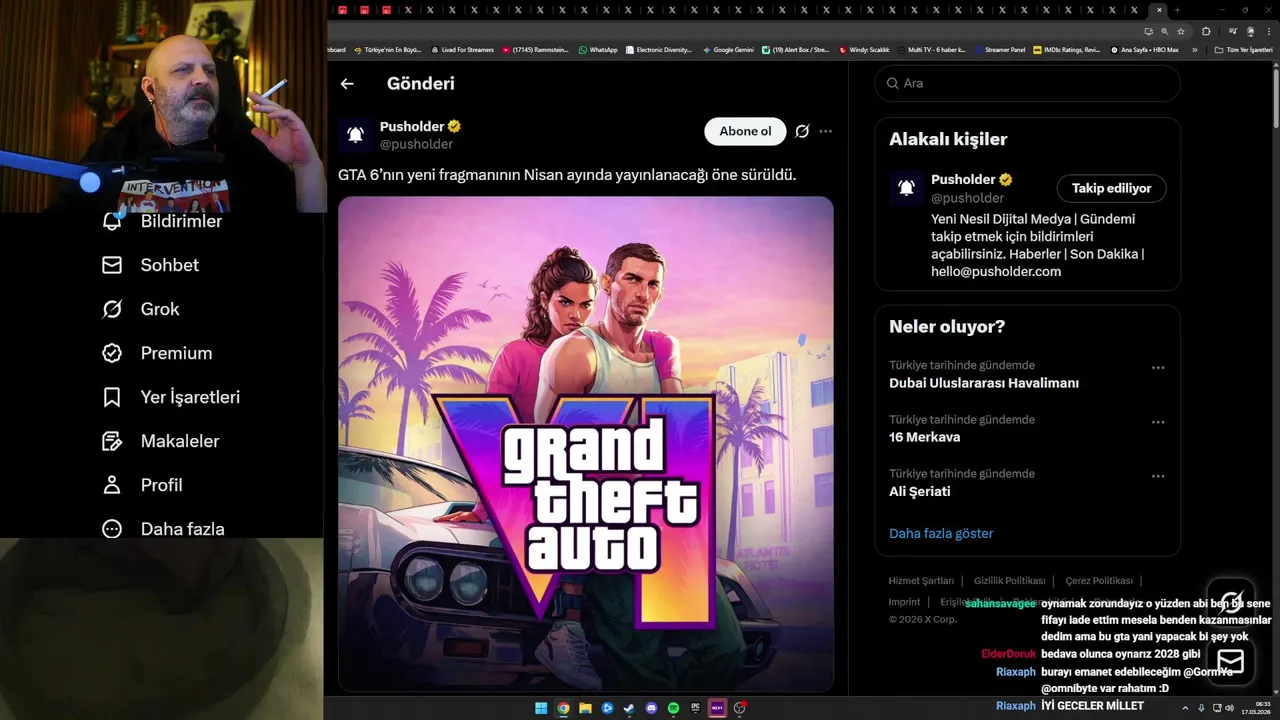
Task: Open the Livad For Streamers bookmark
Action: [x=462, y=49]
